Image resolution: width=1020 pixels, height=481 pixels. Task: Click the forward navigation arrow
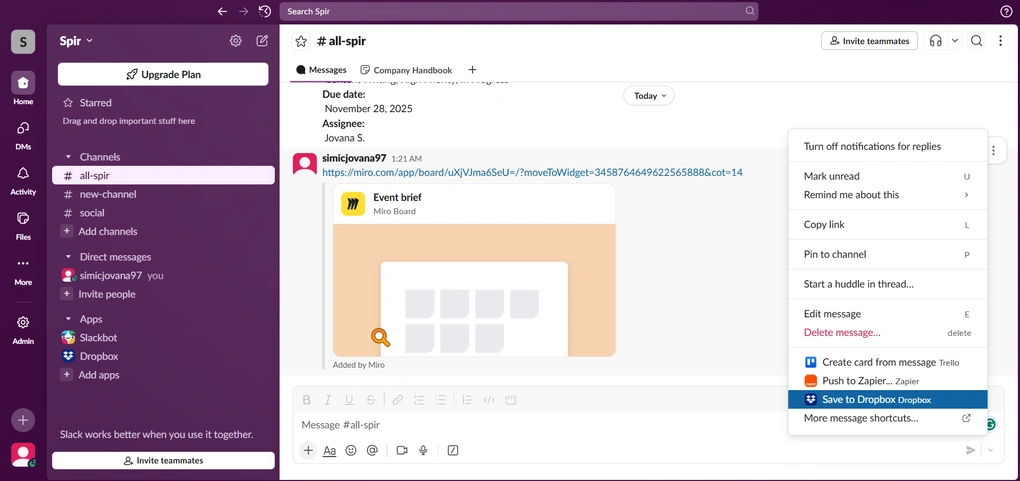coord(243,11)
